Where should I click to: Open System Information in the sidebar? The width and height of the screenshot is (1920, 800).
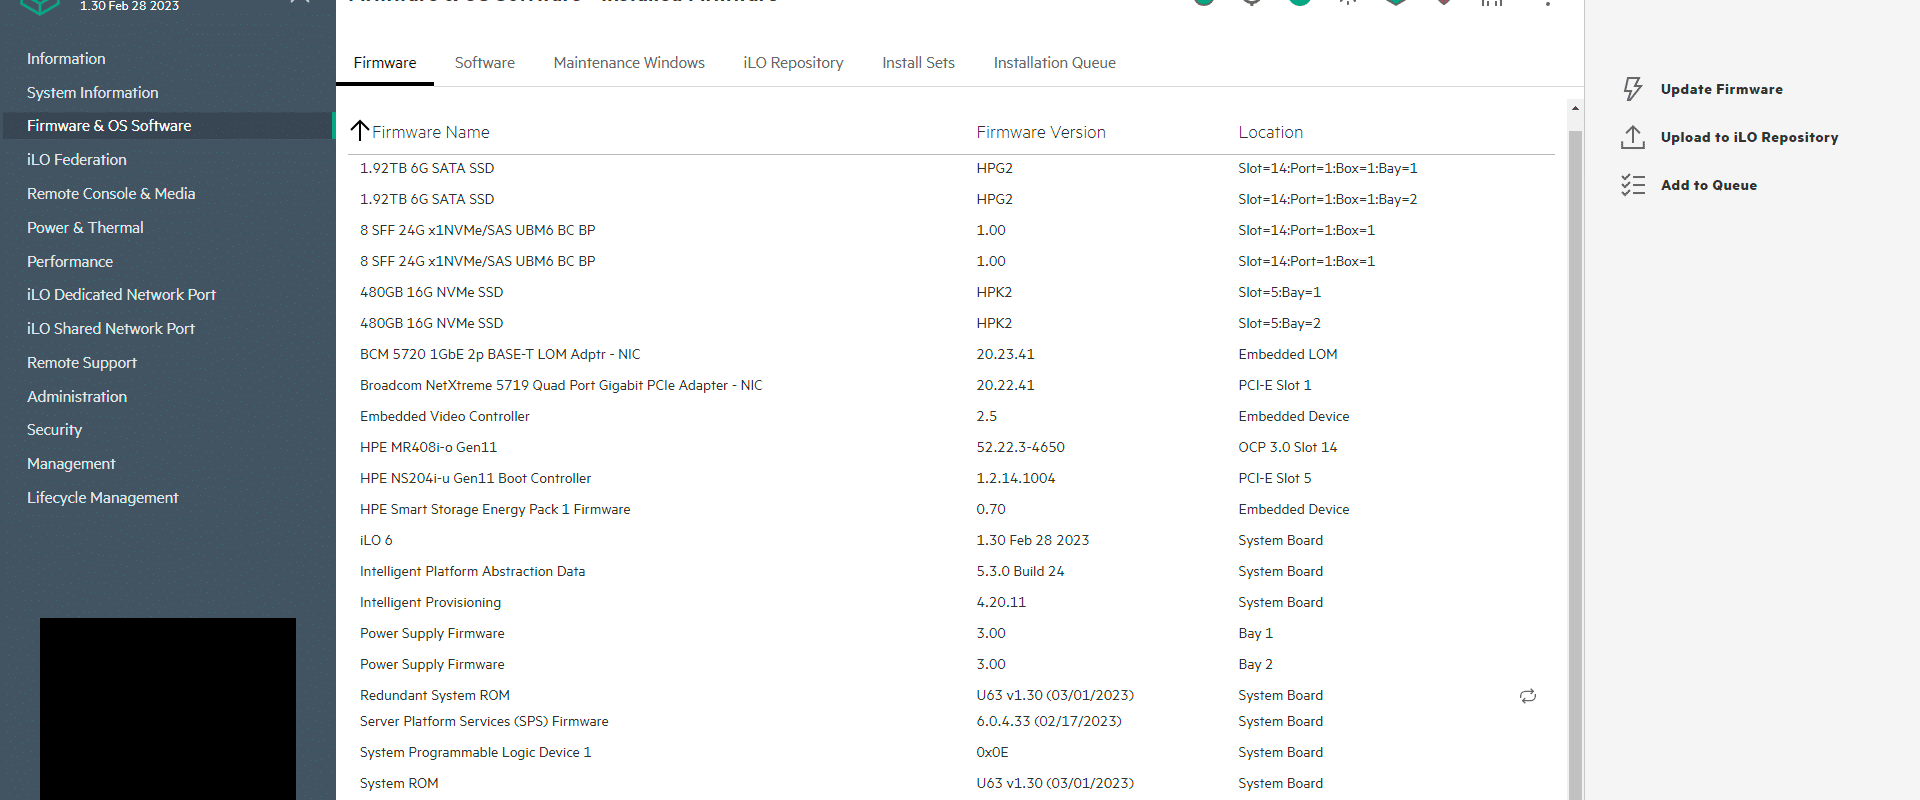pyautogui.click(x=92, y=93)
